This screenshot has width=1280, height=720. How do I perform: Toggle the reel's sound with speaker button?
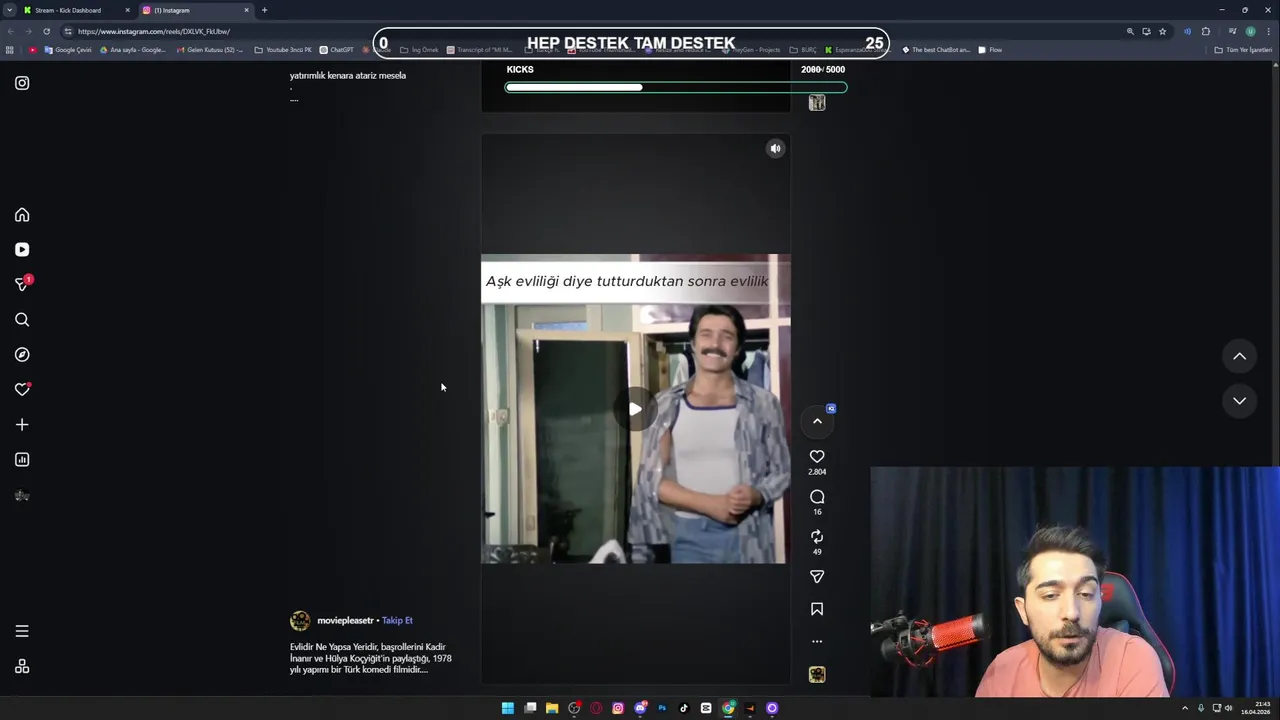pyautogui.click(x=775, y=149)
